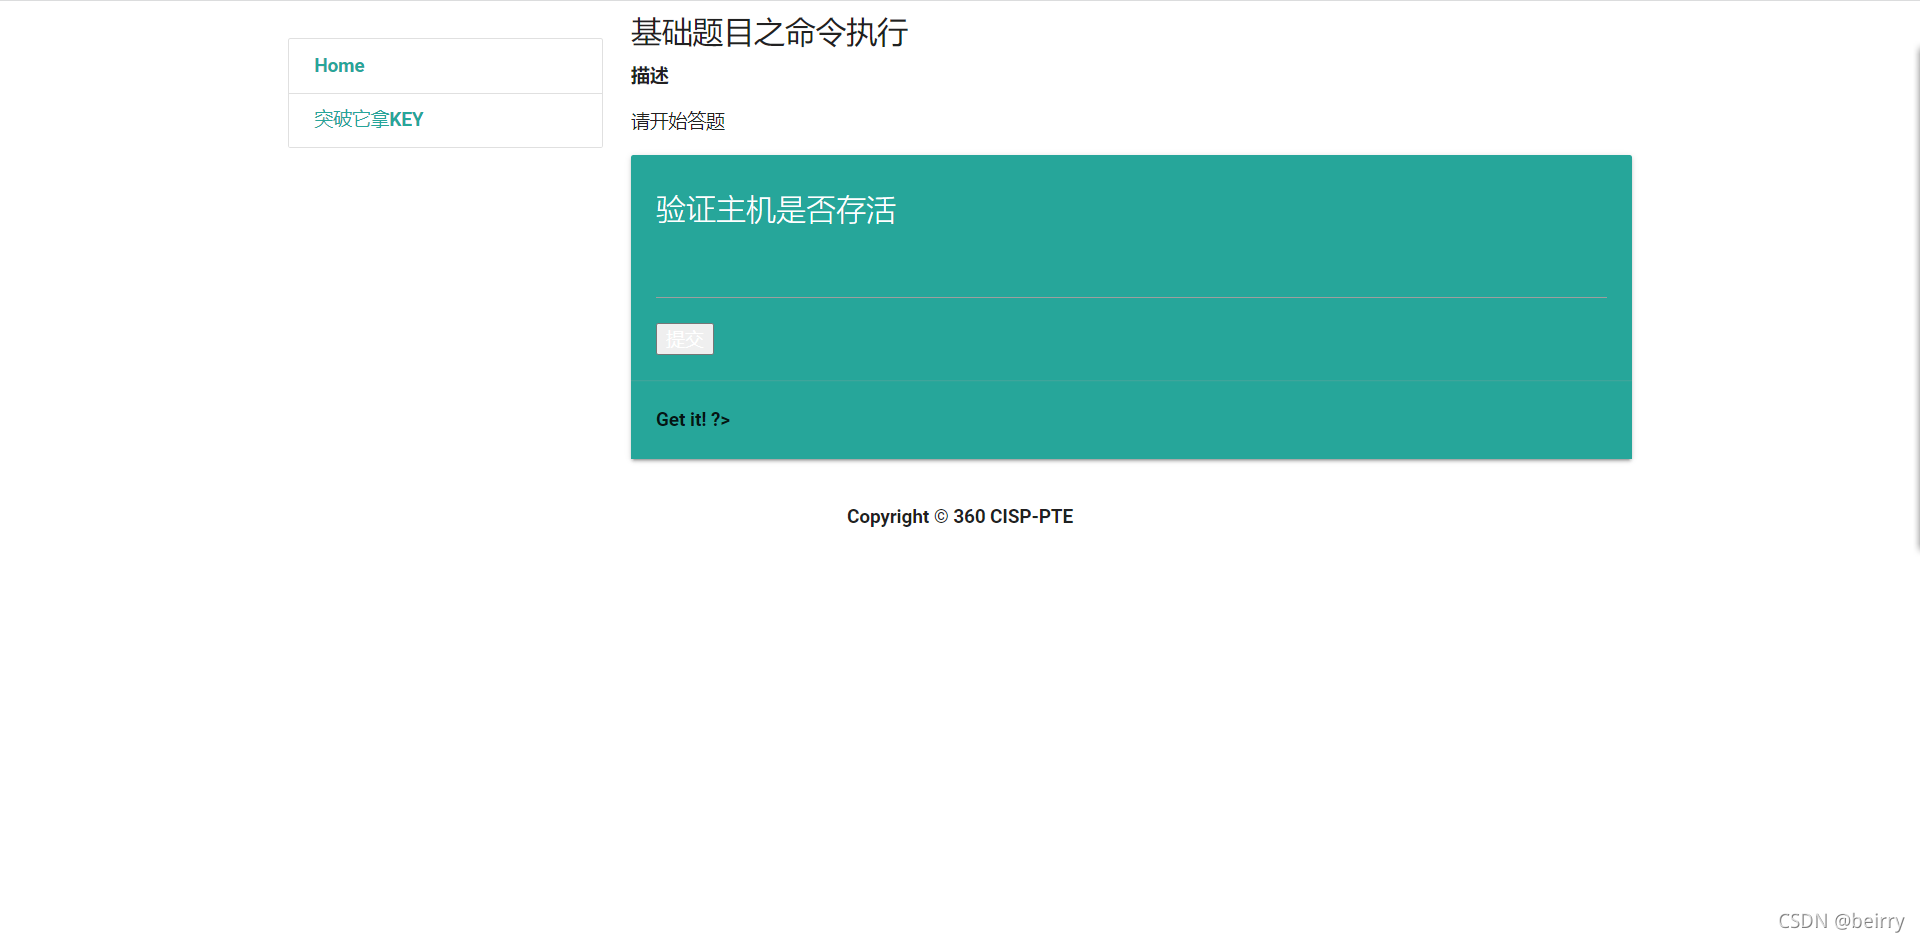This screenshot has height=942, width=1920.
Task: Select the page title 基础题目之命令执行
Action: point(768,32)
